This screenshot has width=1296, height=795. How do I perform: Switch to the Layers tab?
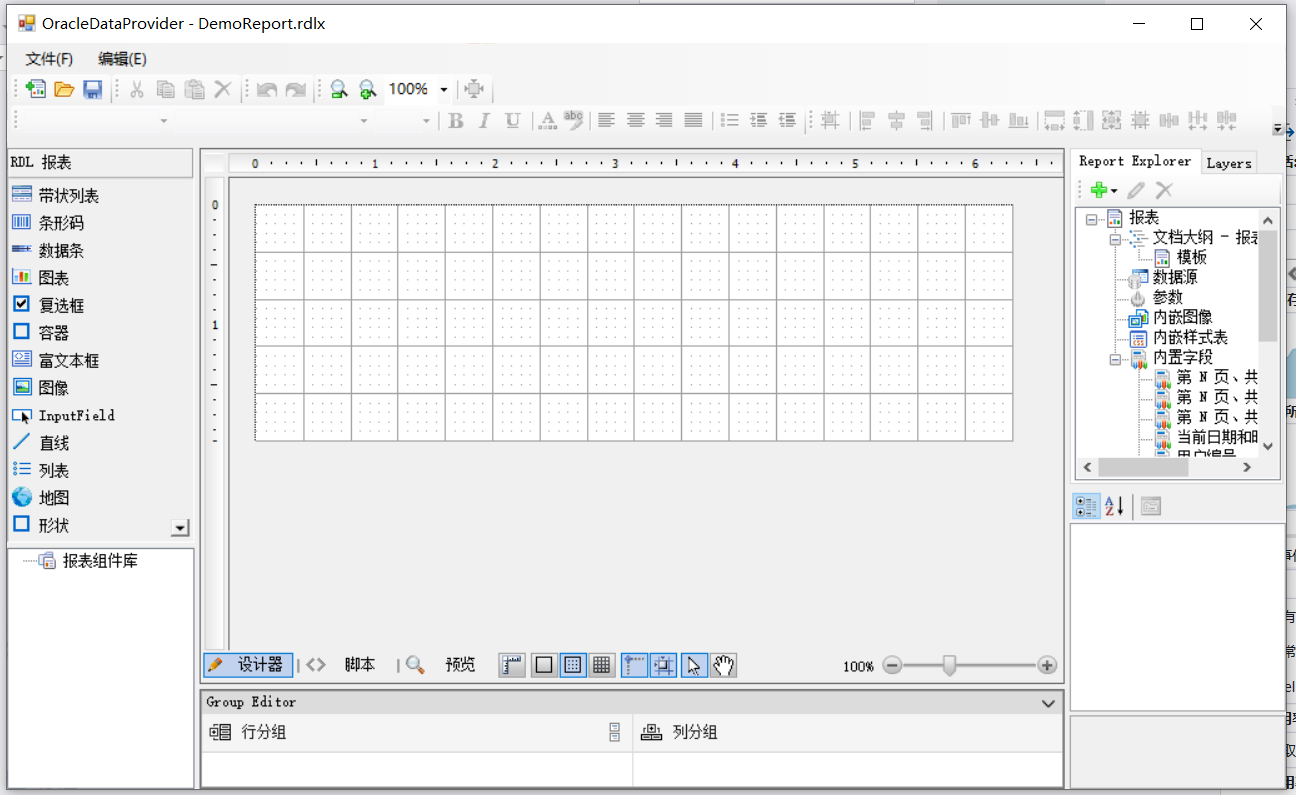(x=1229, y=162)
